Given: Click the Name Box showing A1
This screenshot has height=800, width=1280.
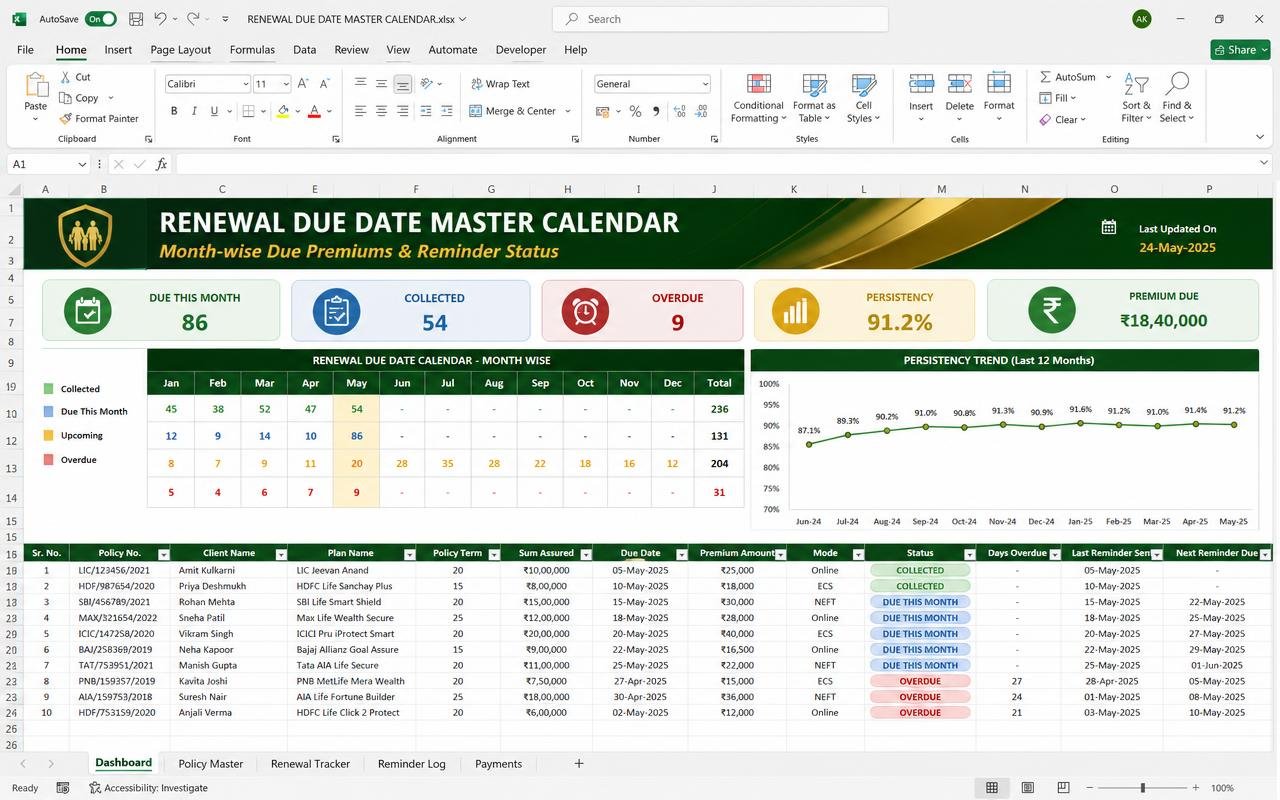Looking at the screenshot, I should click(x=49, y=164).
